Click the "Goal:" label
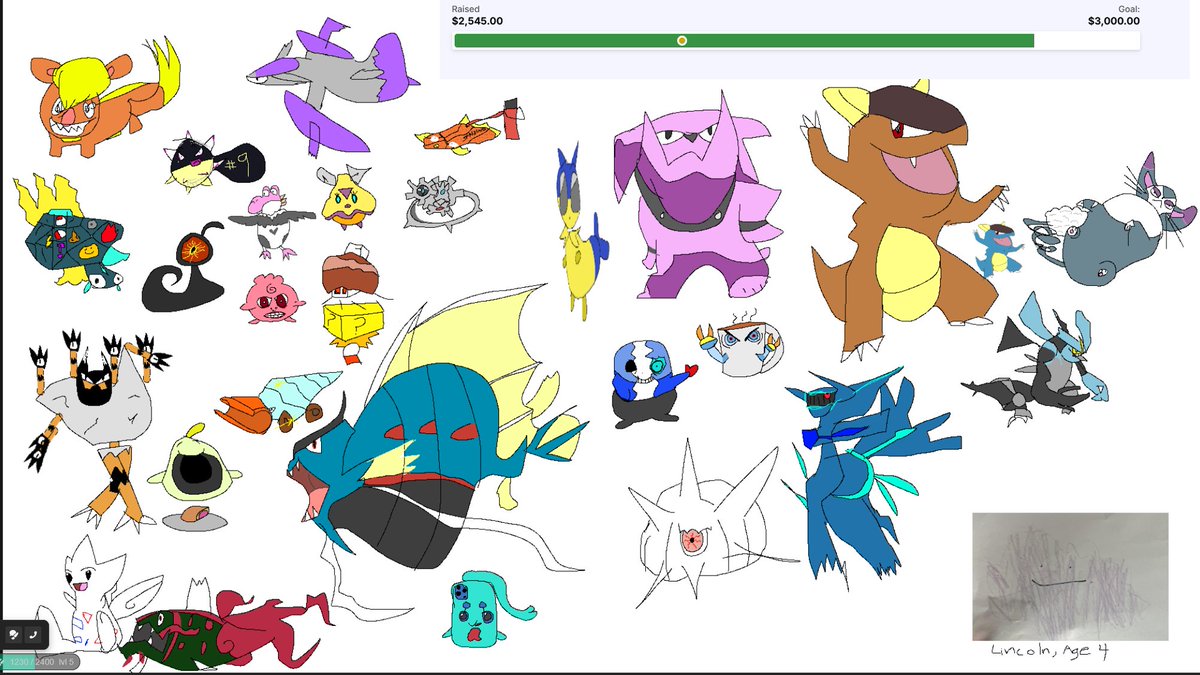Image resolution: width=1200 pixels, height=675 pixels. point(1128,9)
